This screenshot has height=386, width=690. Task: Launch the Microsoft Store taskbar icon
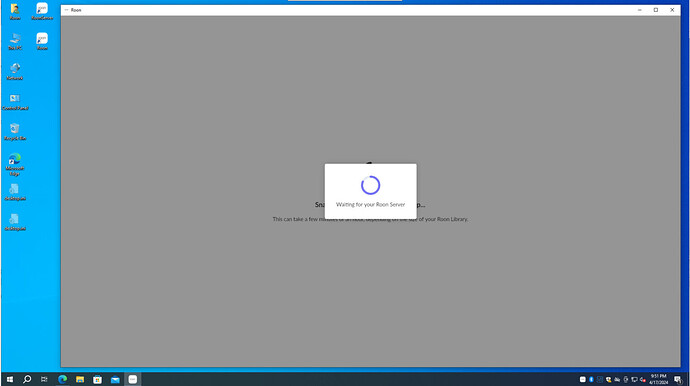98,379
